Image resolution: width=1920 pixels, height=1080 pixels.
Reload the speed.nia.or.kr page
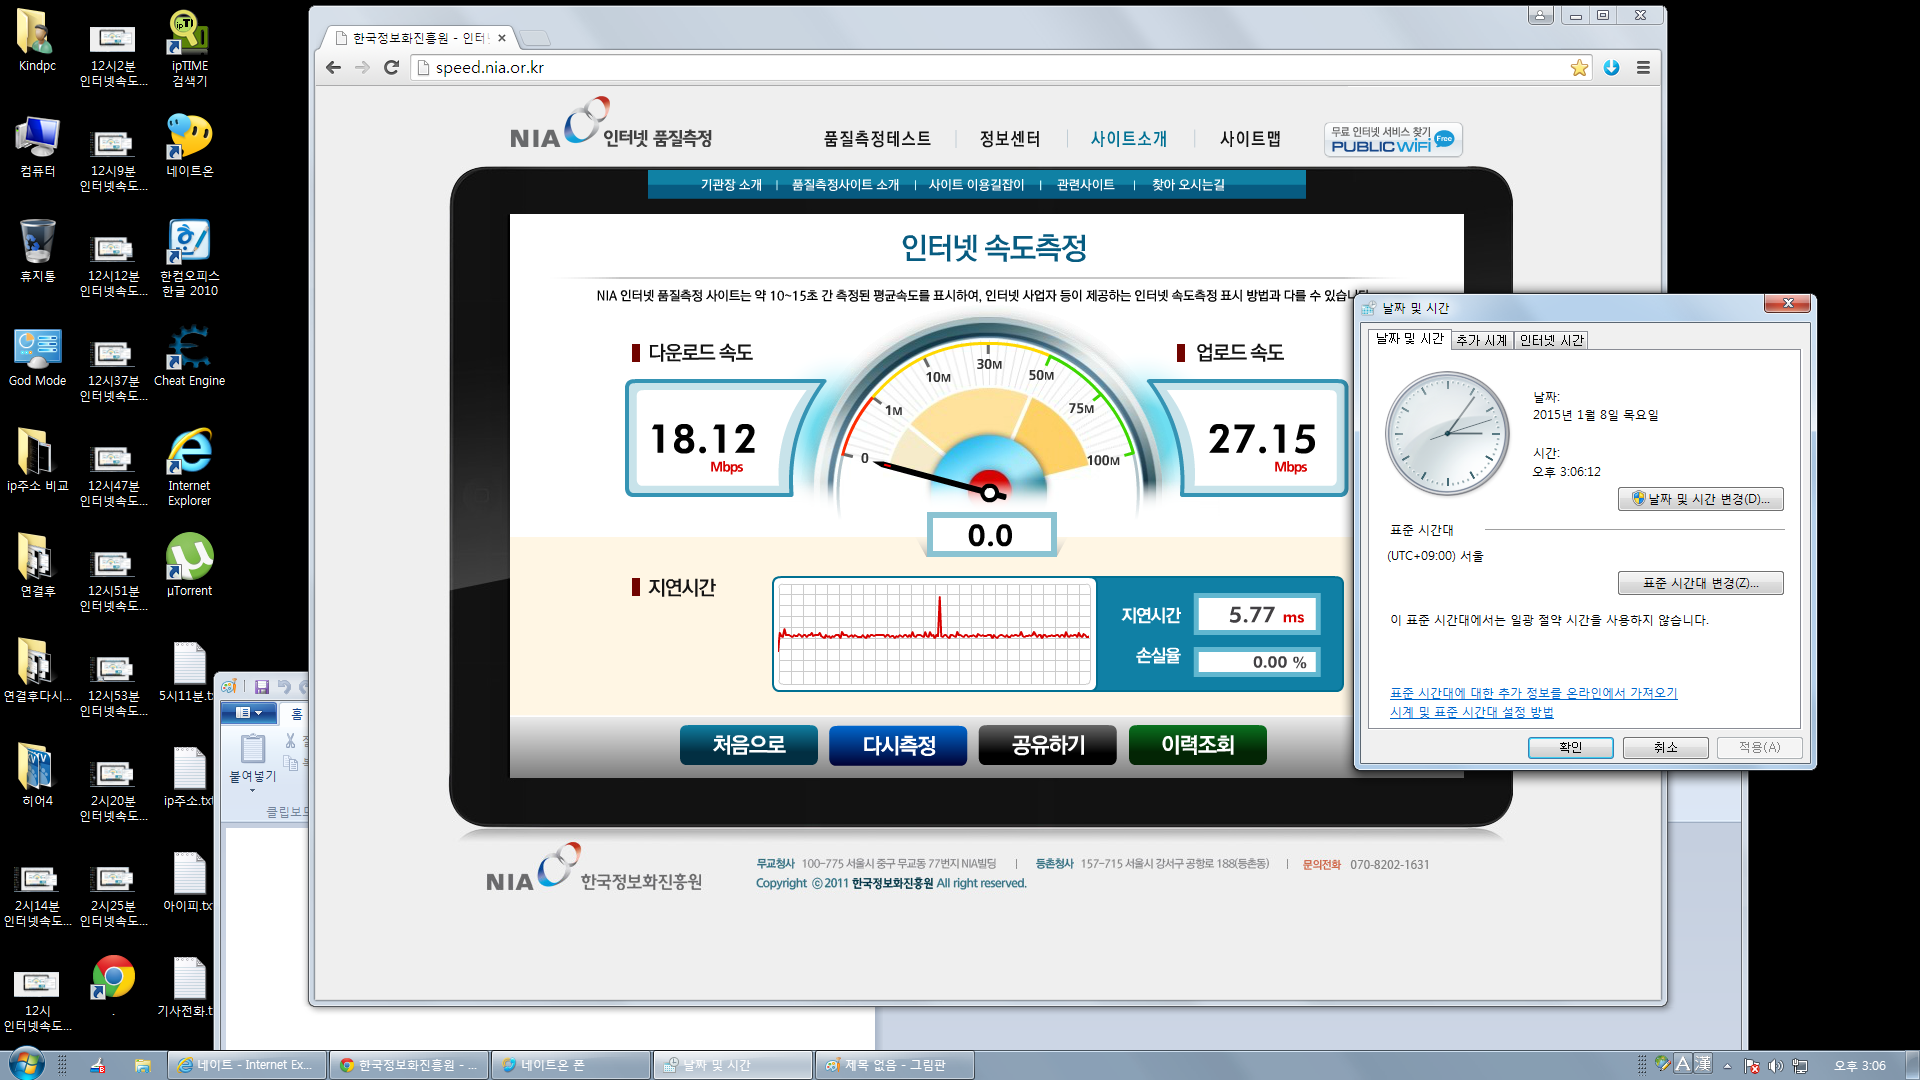point(391,68)
